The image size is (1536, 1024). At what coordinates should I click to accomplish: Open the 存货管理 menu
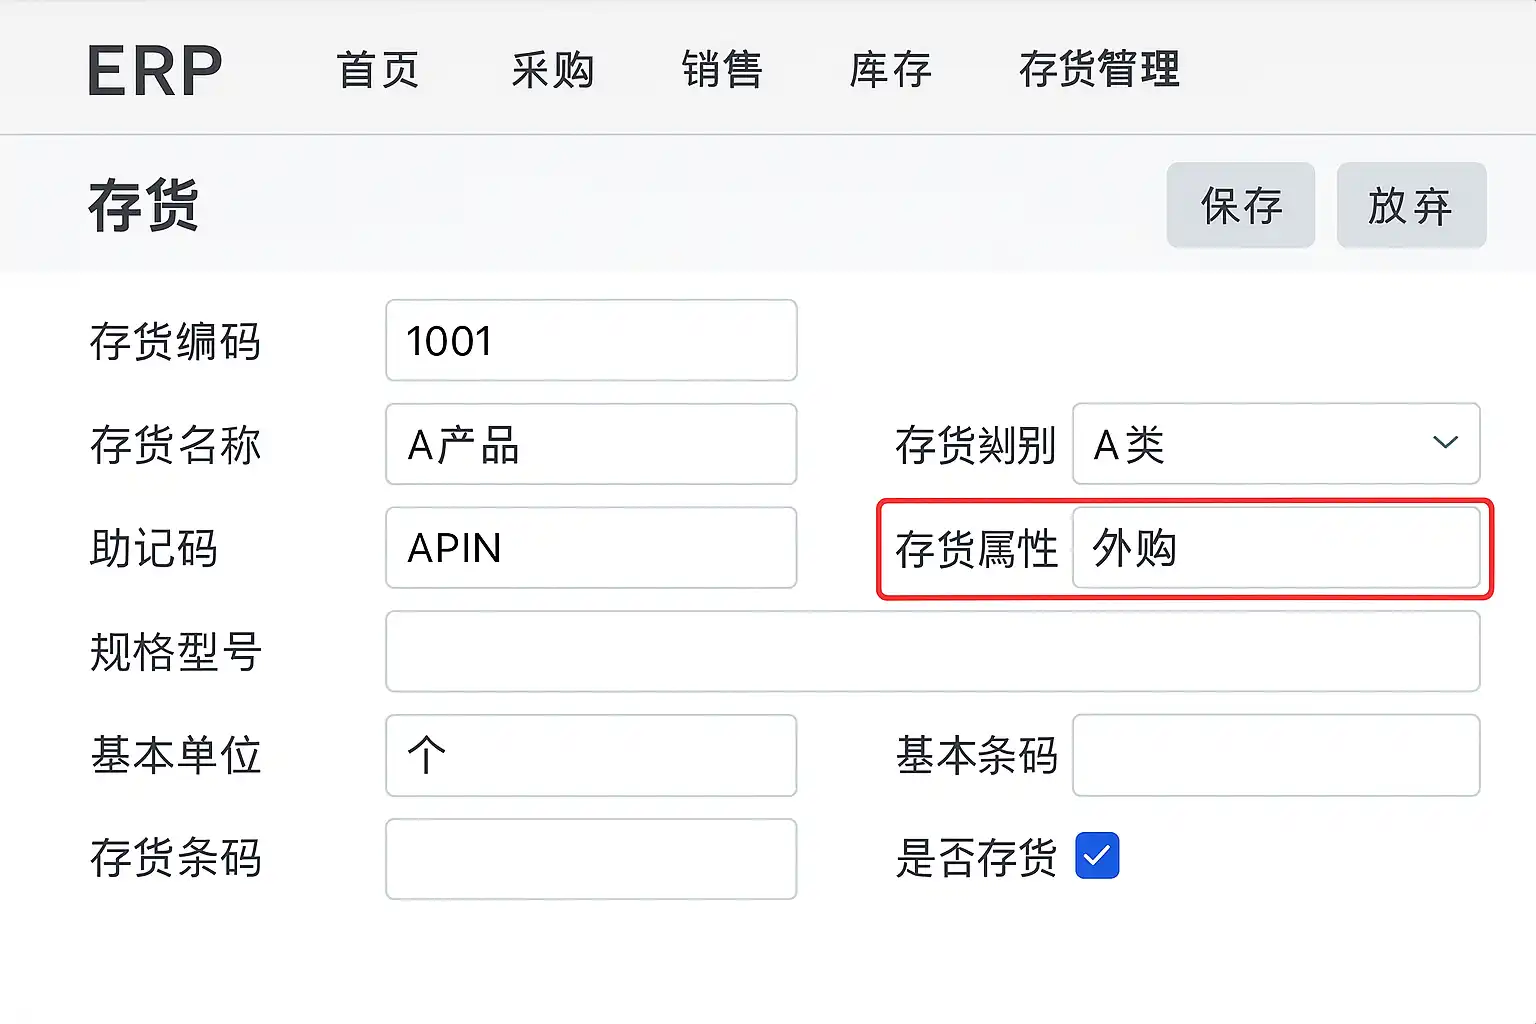point(1099,70)
